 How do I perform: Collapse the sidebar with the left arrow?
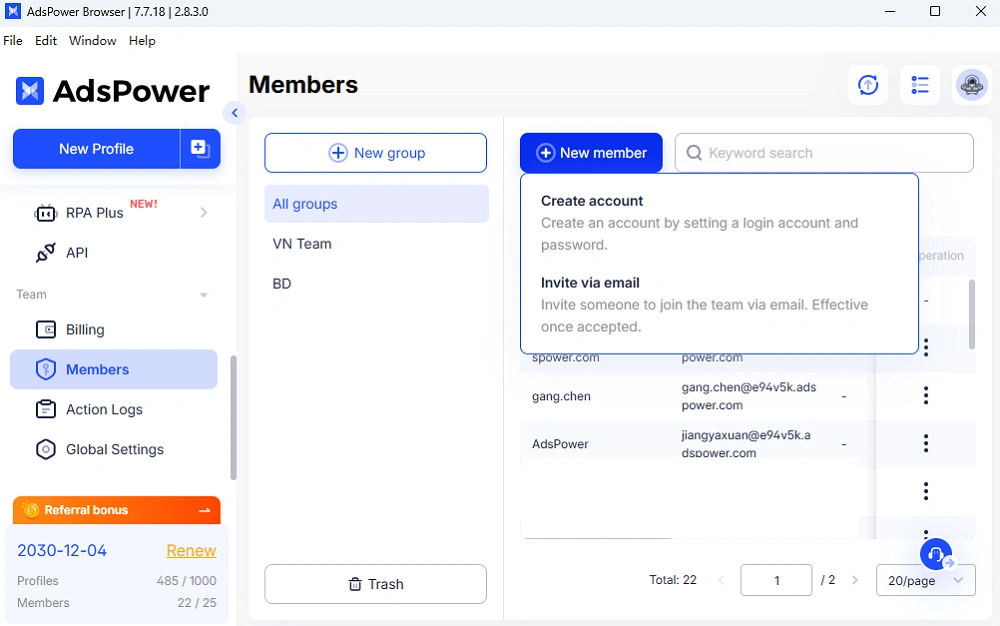click(235, 113)
